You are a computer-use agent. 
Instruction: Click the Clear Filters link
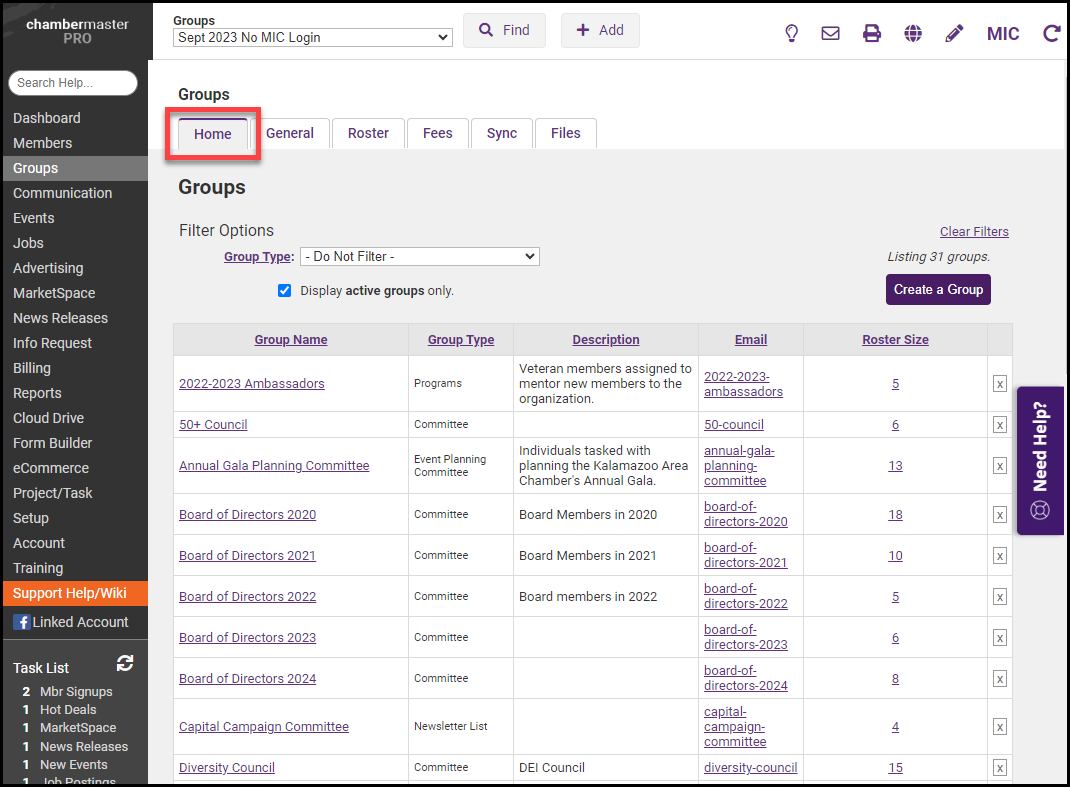tap(974, 232)
